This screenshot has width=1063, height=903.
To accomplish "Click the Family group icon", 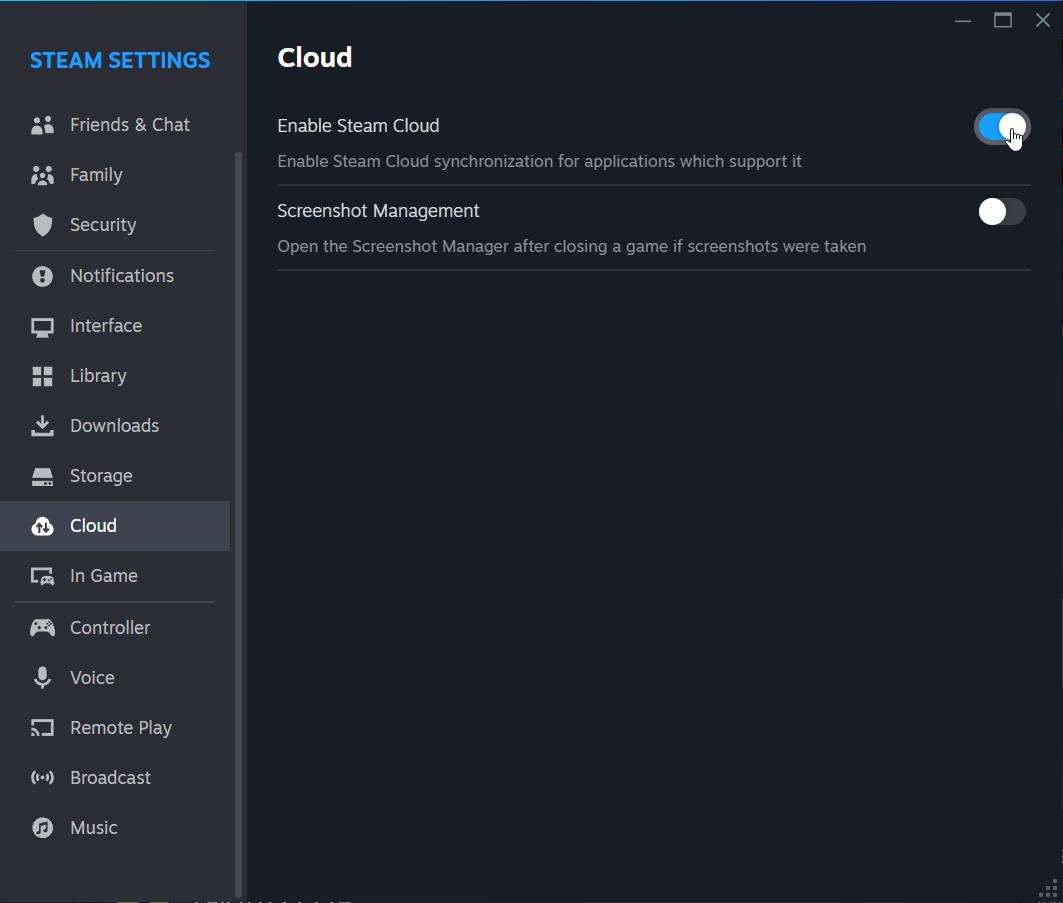I will tap(42, 176).
